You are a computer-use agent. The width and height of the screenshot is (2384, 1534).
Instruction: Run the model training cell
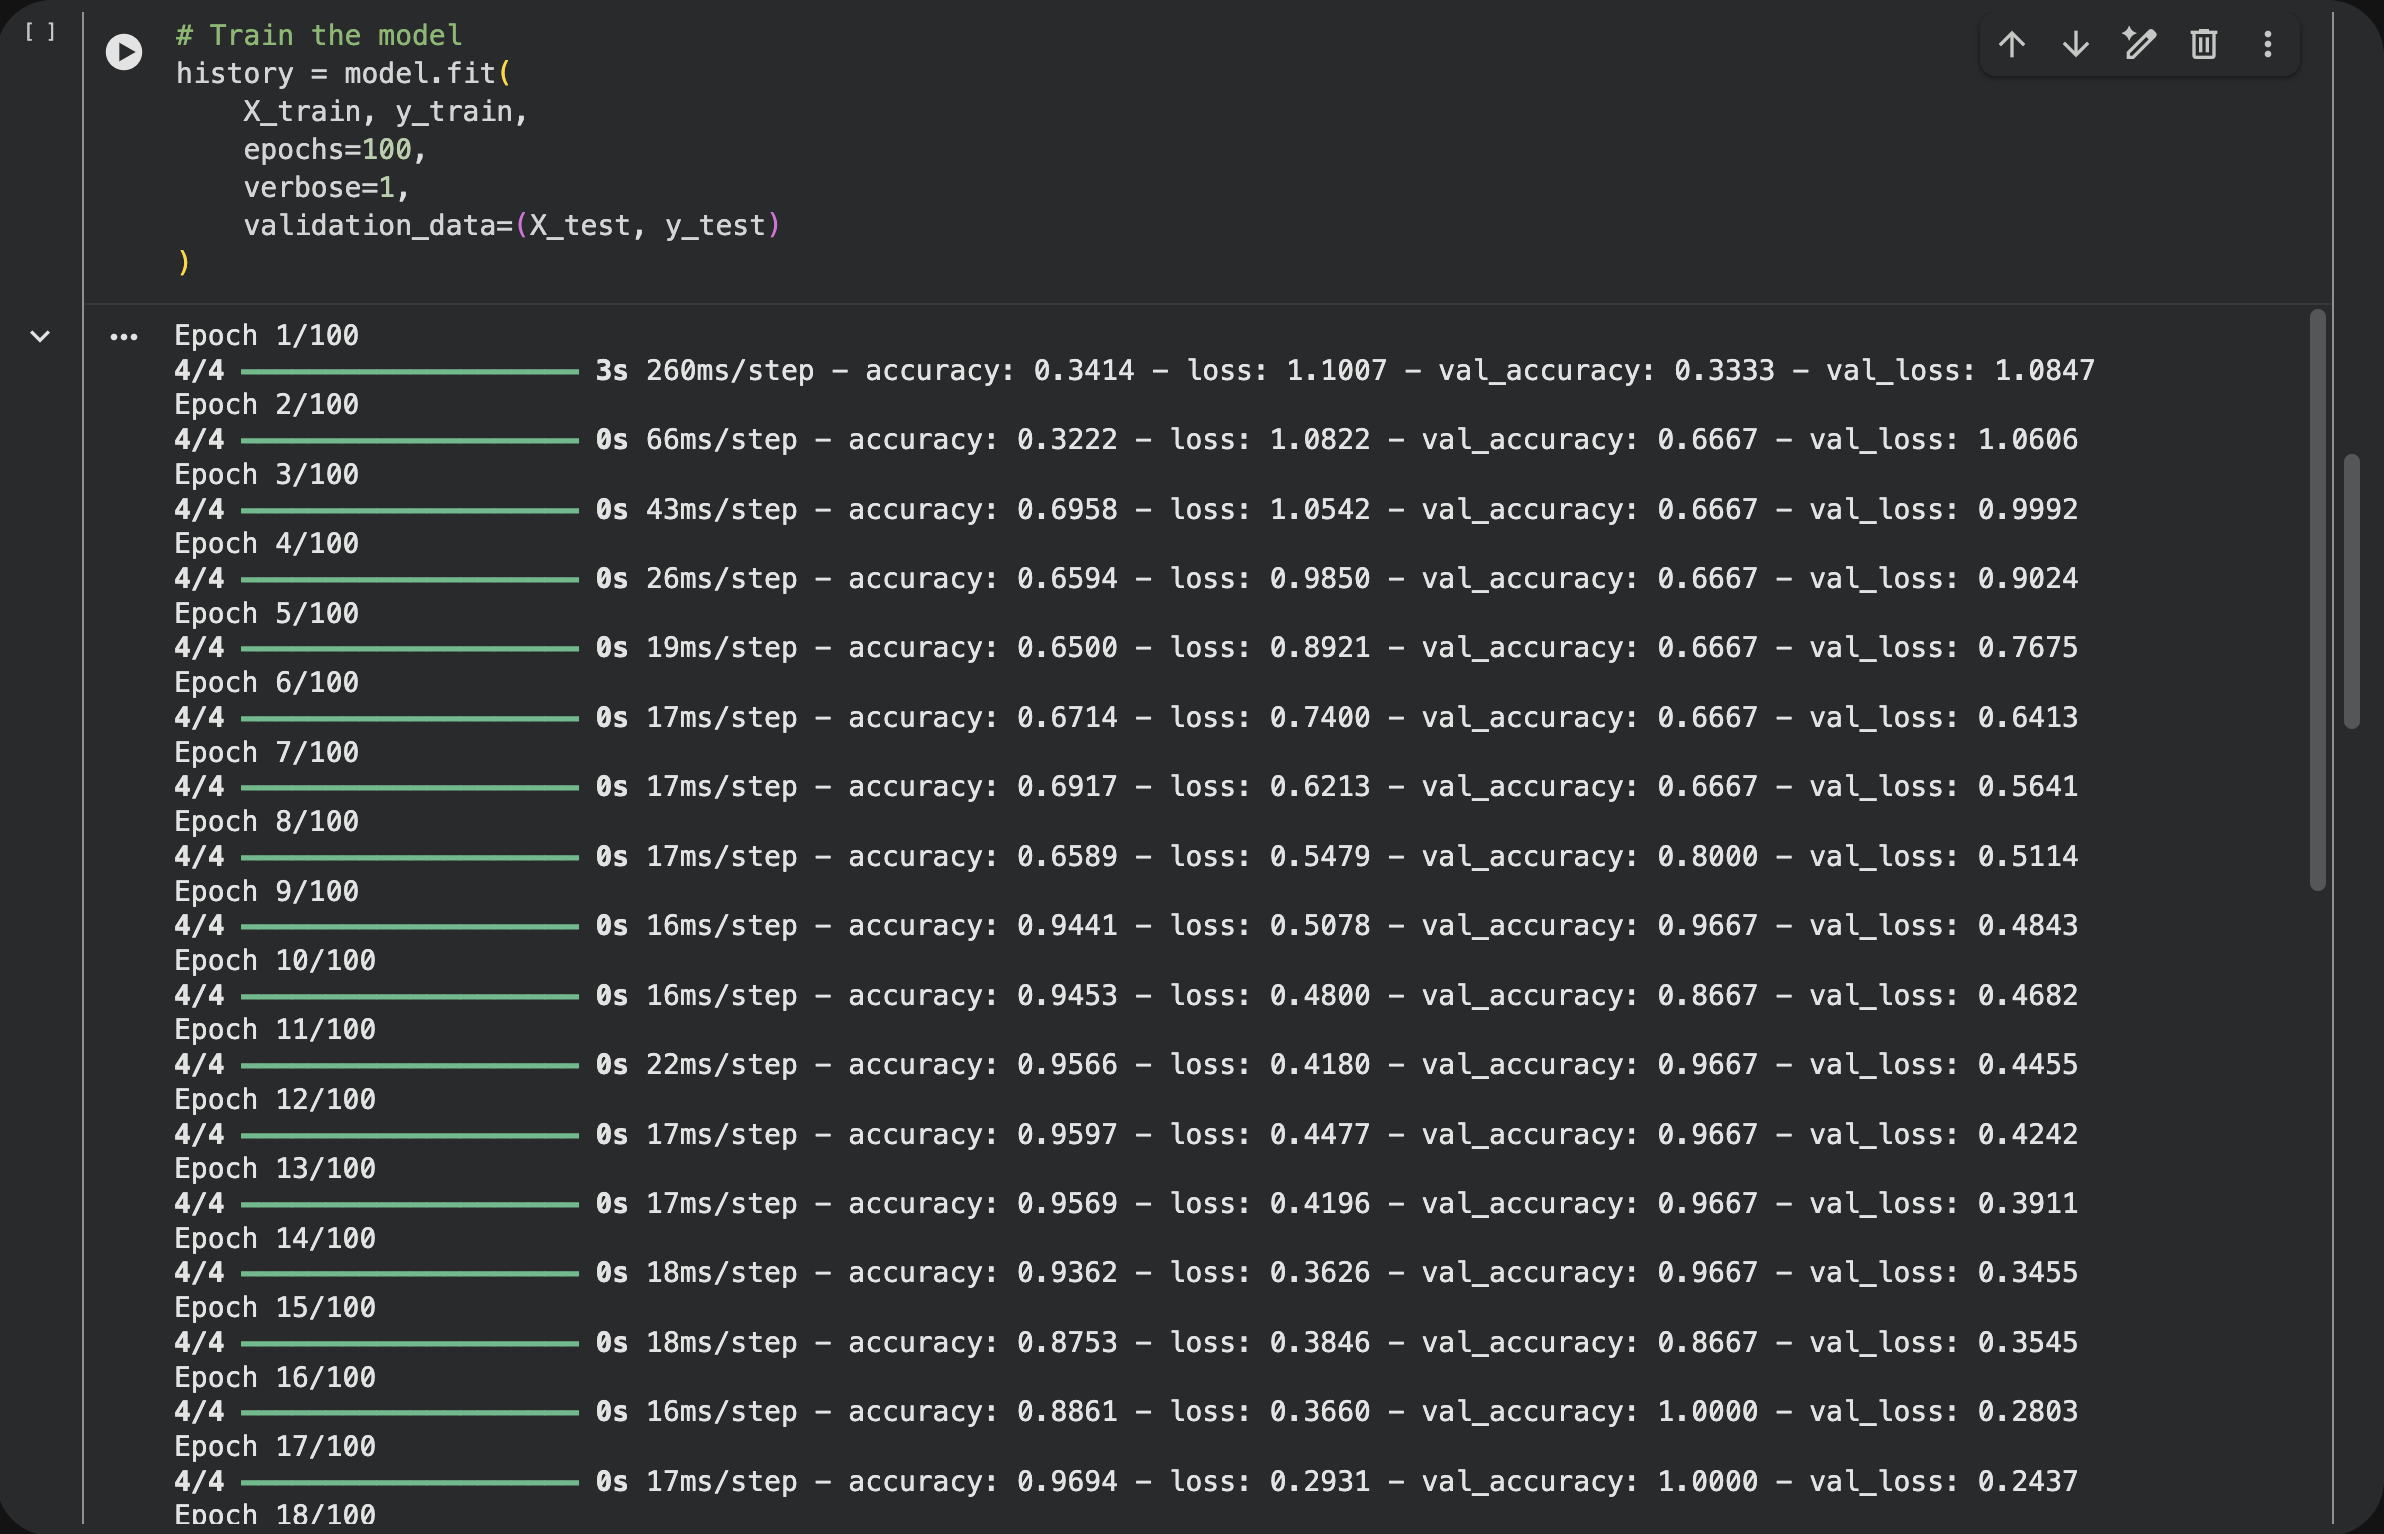(124, 52)
